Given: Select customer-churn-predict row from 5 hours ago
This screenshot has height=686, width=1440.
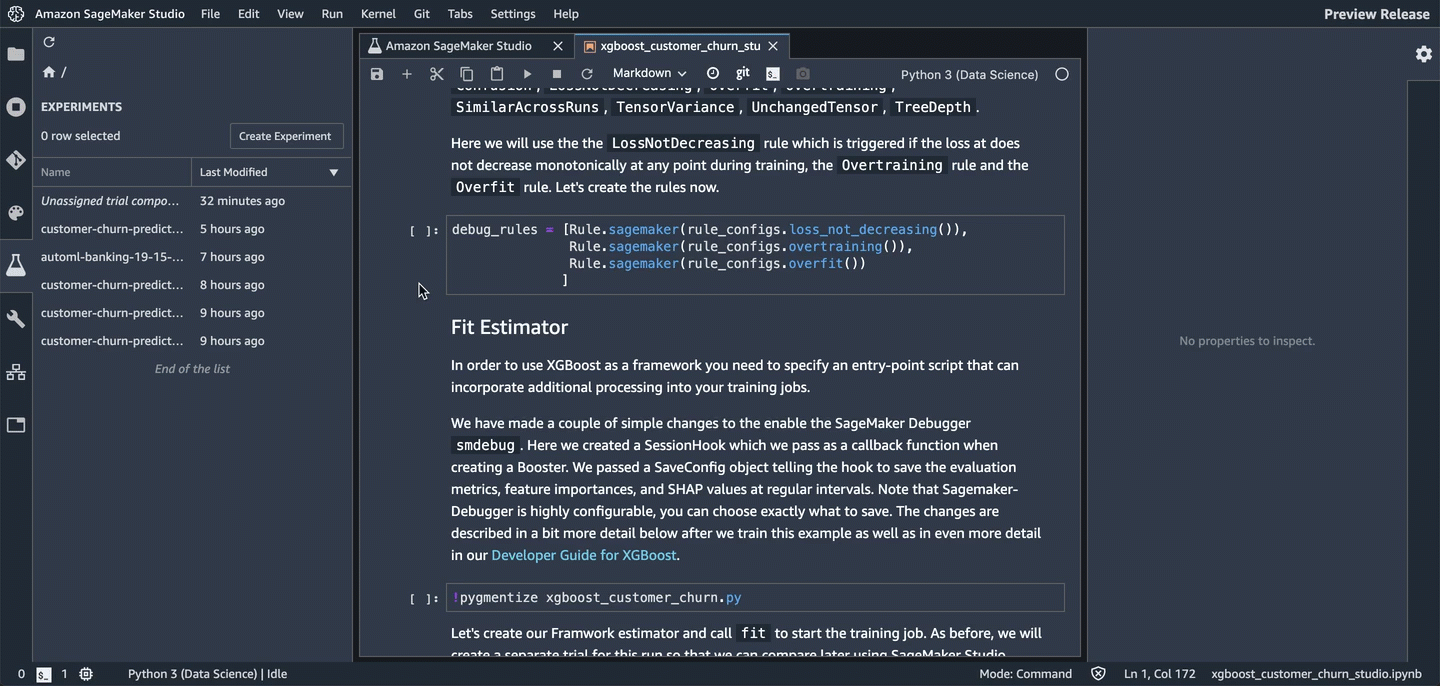Looking at the screenshot, I should click(192, 229).
